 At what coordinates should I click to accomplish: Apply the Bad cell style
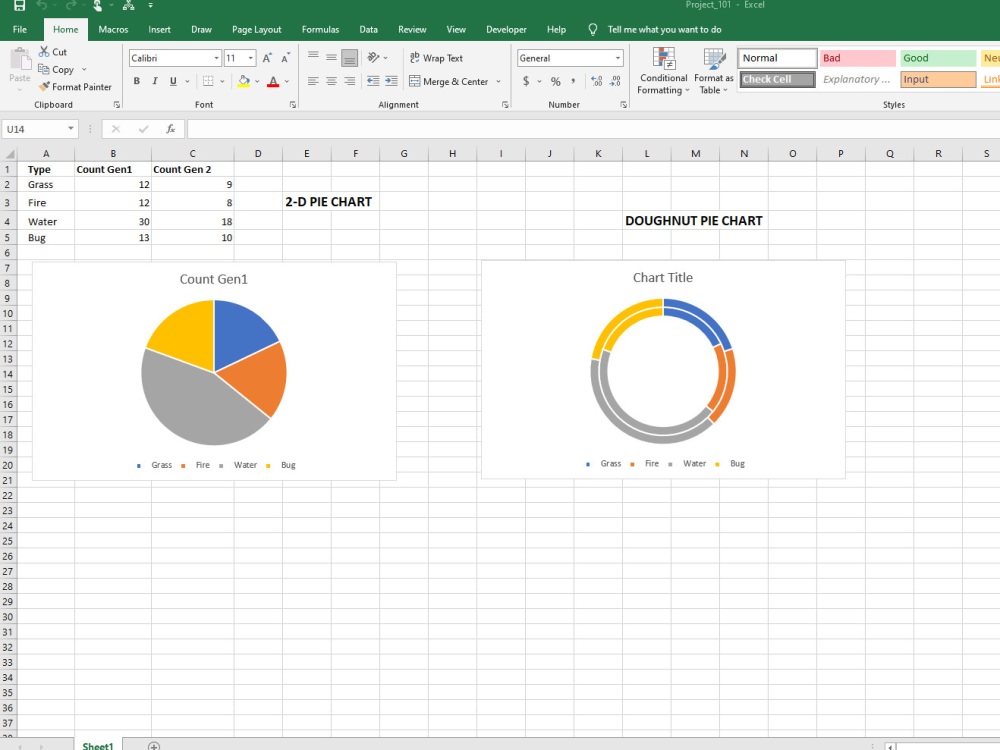click(x=858, y=58)
